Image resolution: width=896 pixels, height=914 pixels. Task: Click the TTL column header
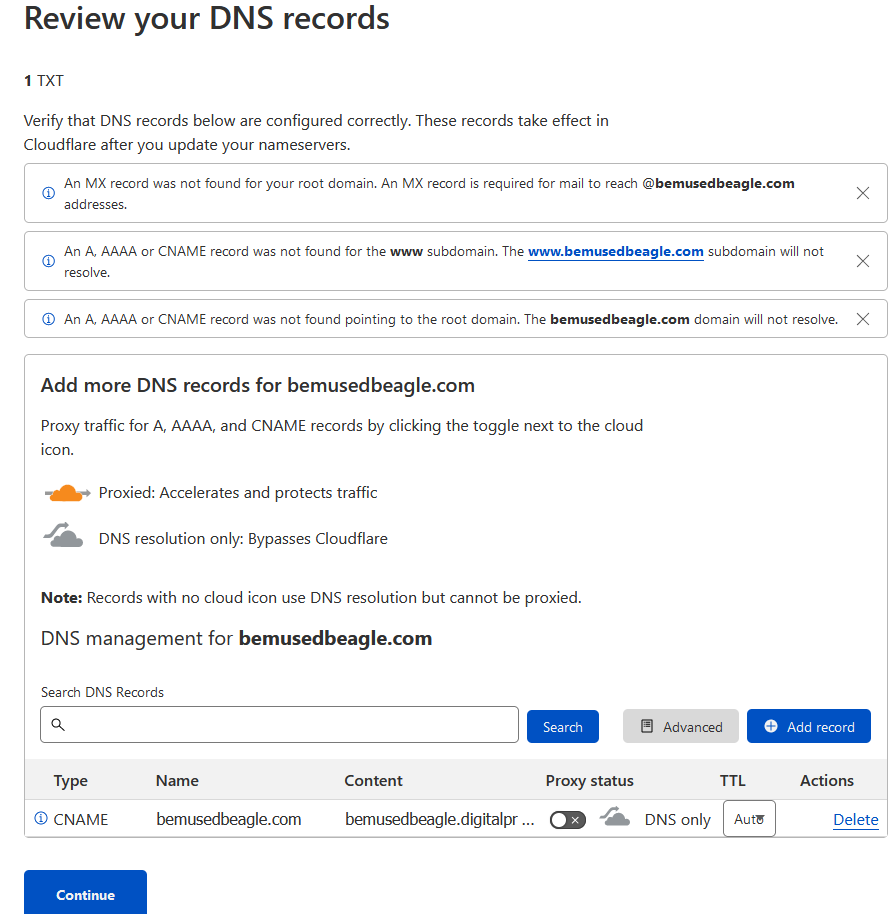coord(733,781)
